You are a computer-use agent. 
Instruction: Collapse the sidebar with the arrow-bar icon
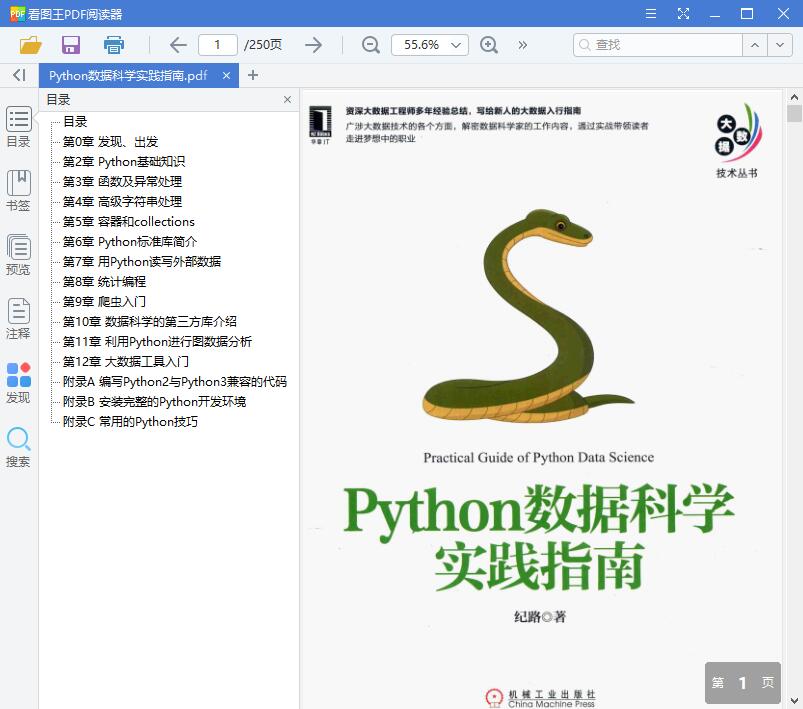[19, 75]
